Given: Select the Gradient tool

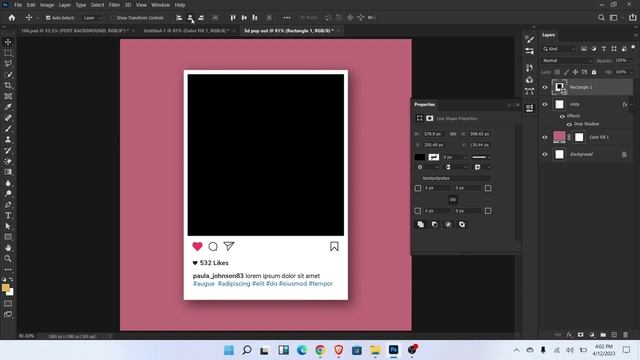Looking at the screenshot, I should click(8, 172).
